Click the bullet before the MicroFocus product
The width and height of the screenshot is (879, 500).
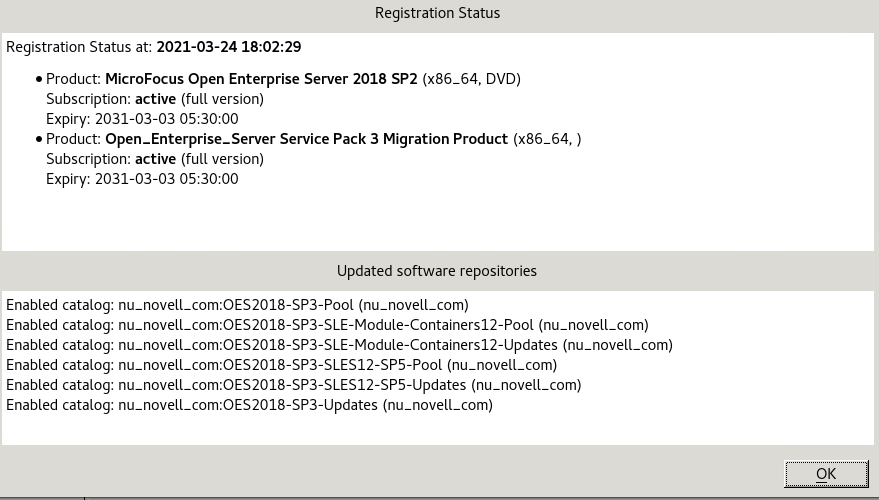pos(39,79)
